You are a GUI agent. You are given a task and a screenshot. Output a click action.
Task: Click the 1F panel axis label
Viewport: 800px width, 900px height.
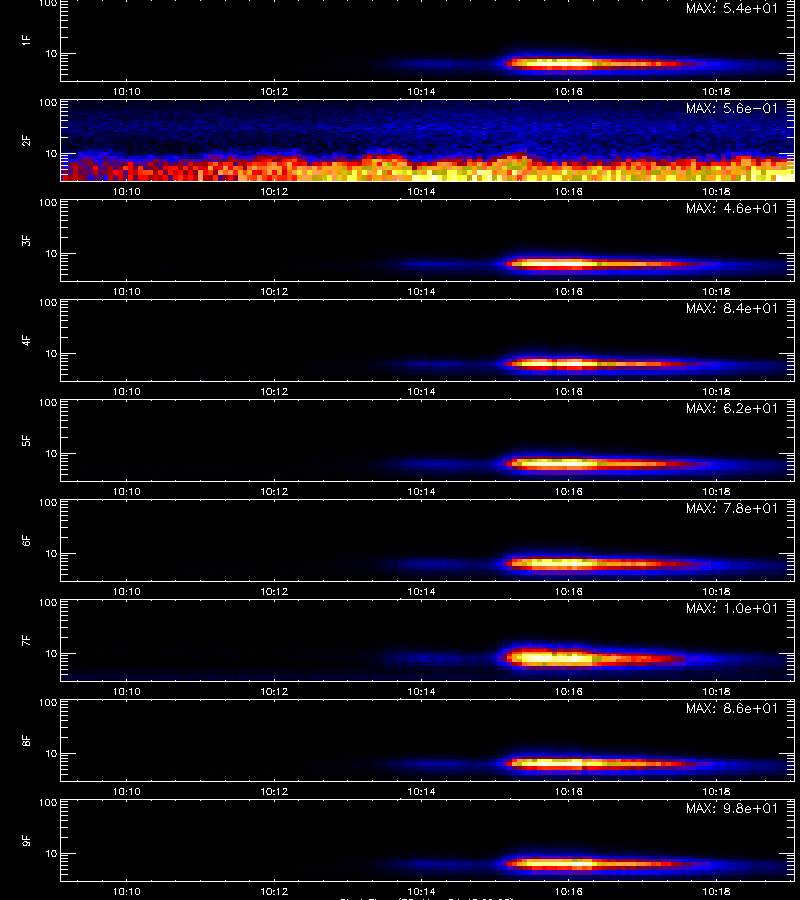[x=26, y=40]
